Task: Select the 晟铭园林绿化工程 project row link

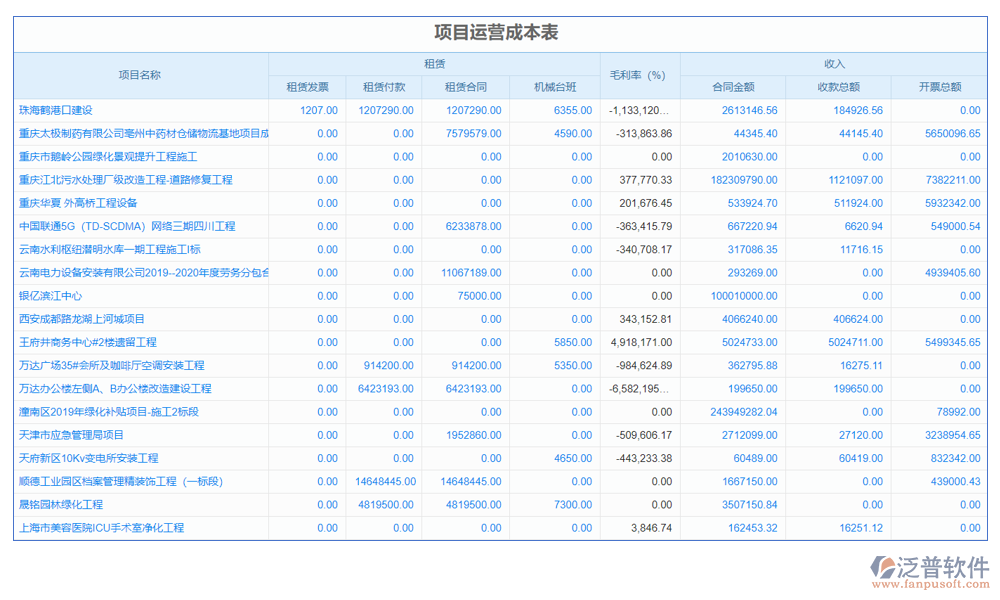Action: point(61,505)
